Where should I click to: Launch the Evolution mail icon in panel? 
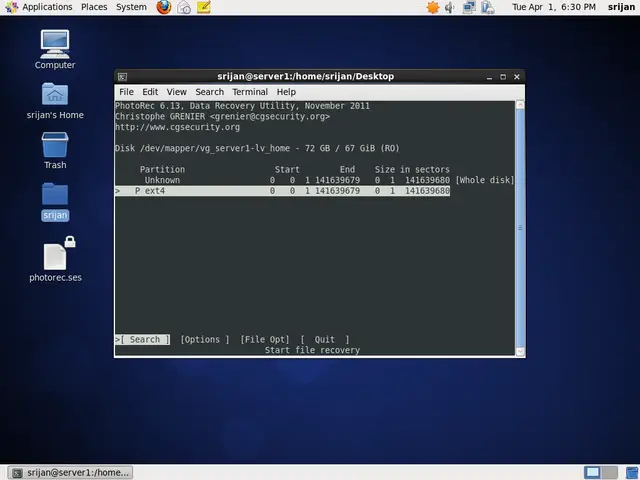pos(184,7)
